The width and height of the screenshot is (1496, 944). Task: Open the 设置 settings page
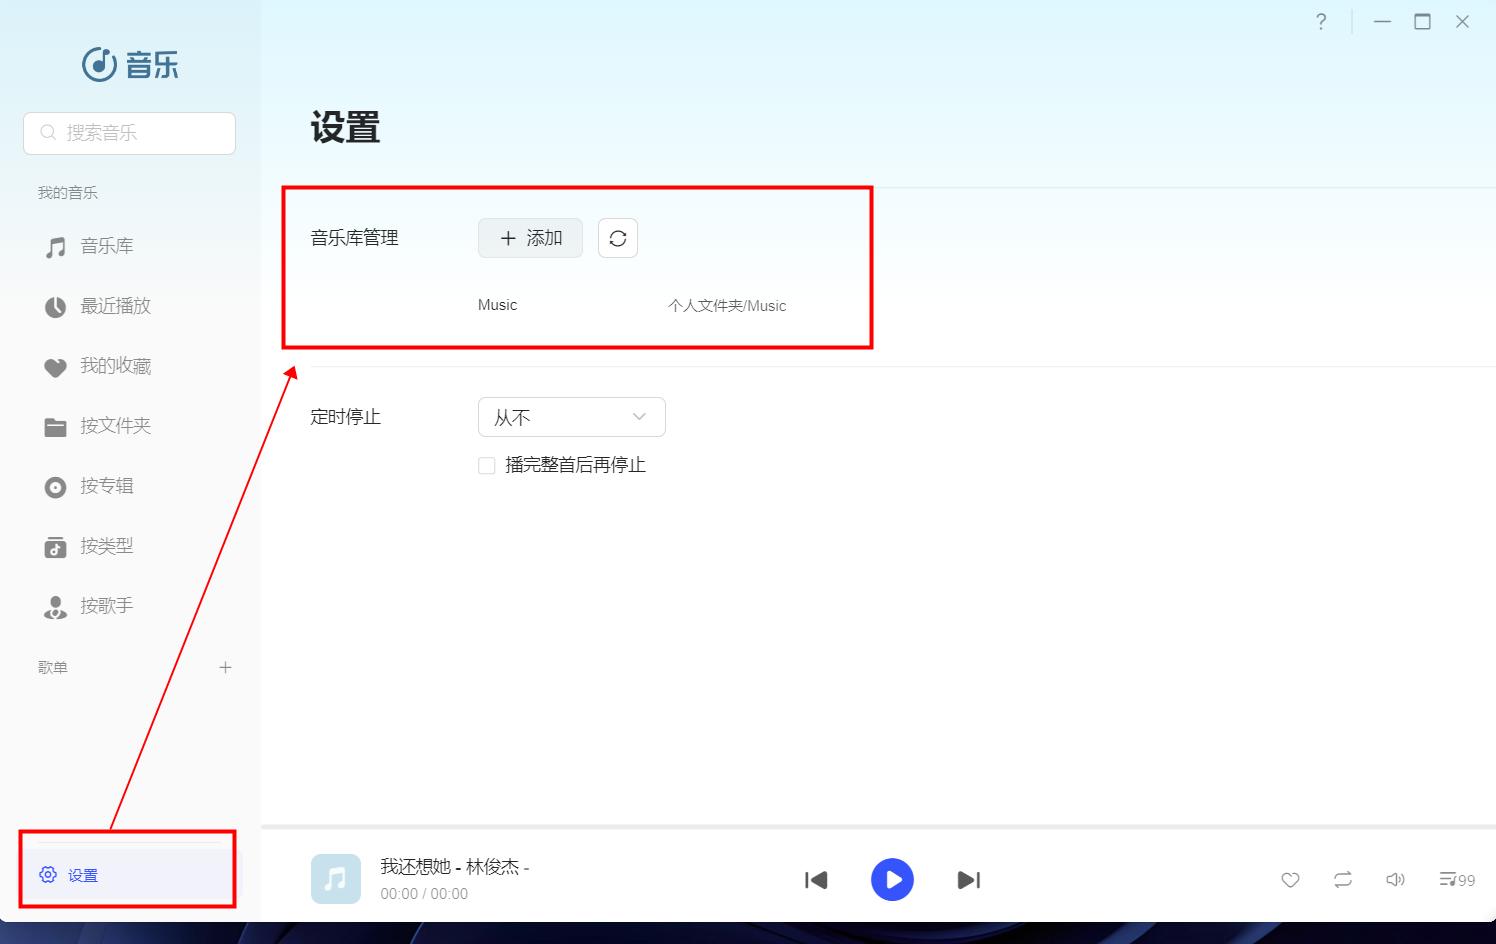[82, 874]
